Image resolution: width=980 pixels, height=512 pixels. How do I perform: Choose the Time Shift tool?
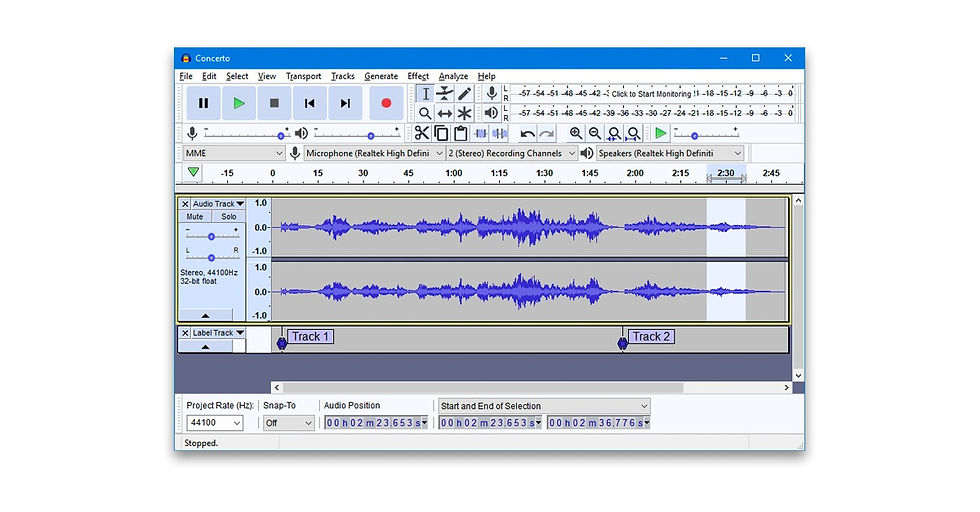(445, 114)
